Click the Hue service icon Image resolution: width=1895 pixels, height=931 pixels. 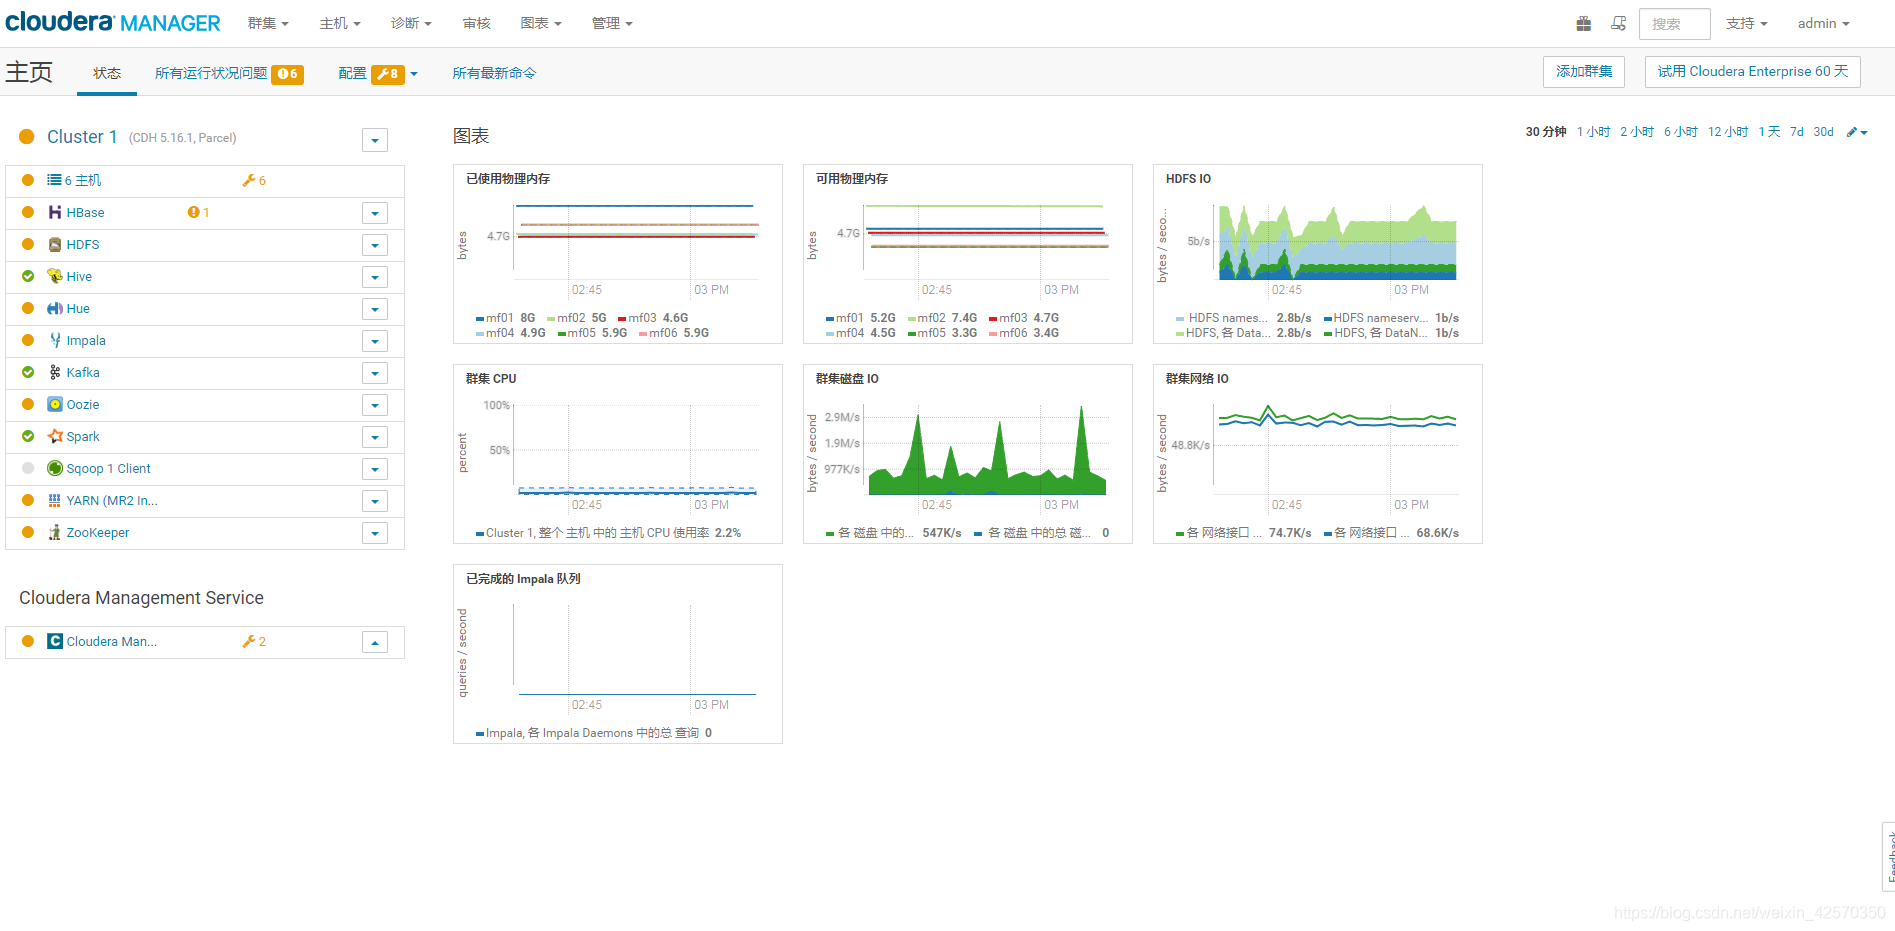(55, 308)
